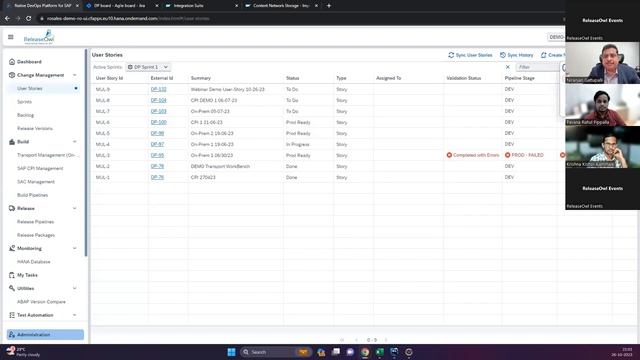Open Transport Management (On-...) sidebar item
This screenshot has height=360, width=640.
(48, 155)
